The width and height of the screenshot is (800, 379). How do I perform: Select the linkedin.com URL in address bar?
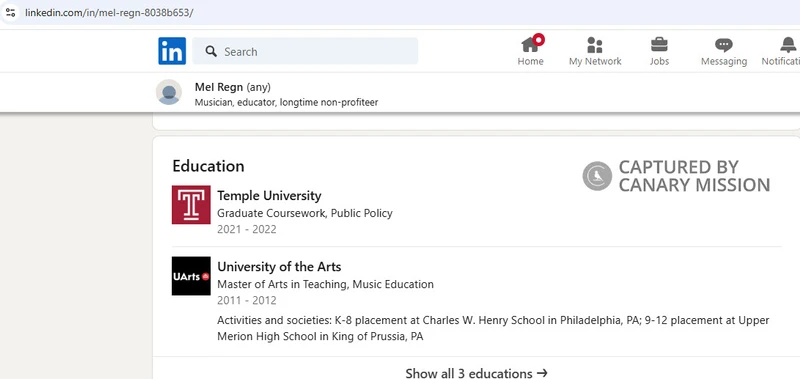pyautogui.click(x=109, y=12)
